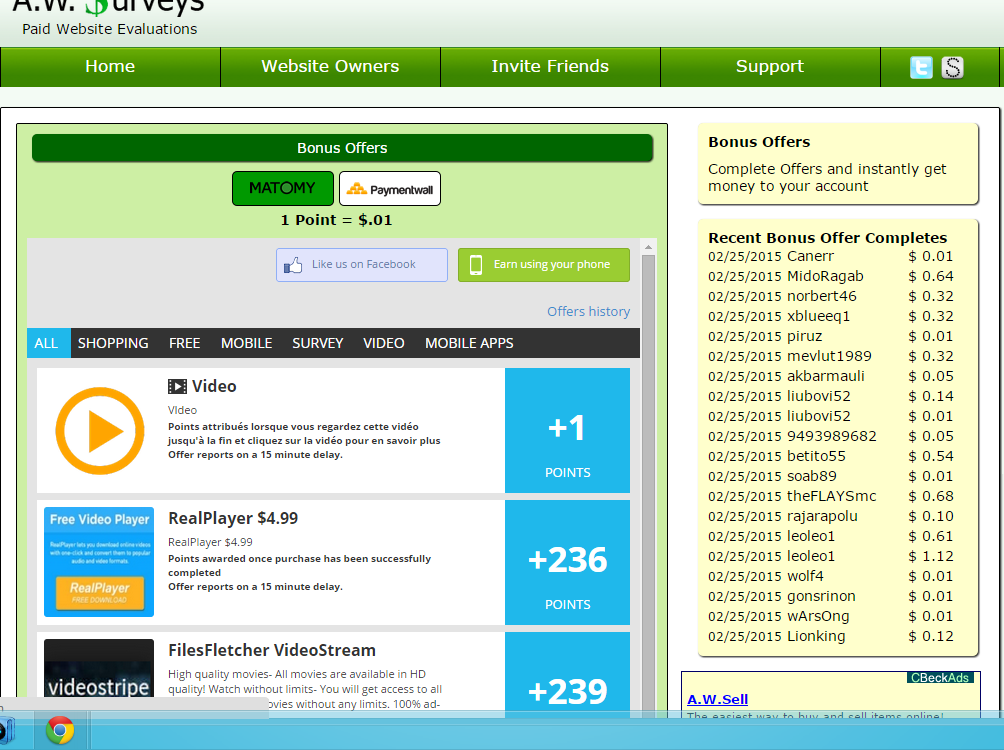
Task: Click the +1 POINTS button for Video offer
Action: 567,430
